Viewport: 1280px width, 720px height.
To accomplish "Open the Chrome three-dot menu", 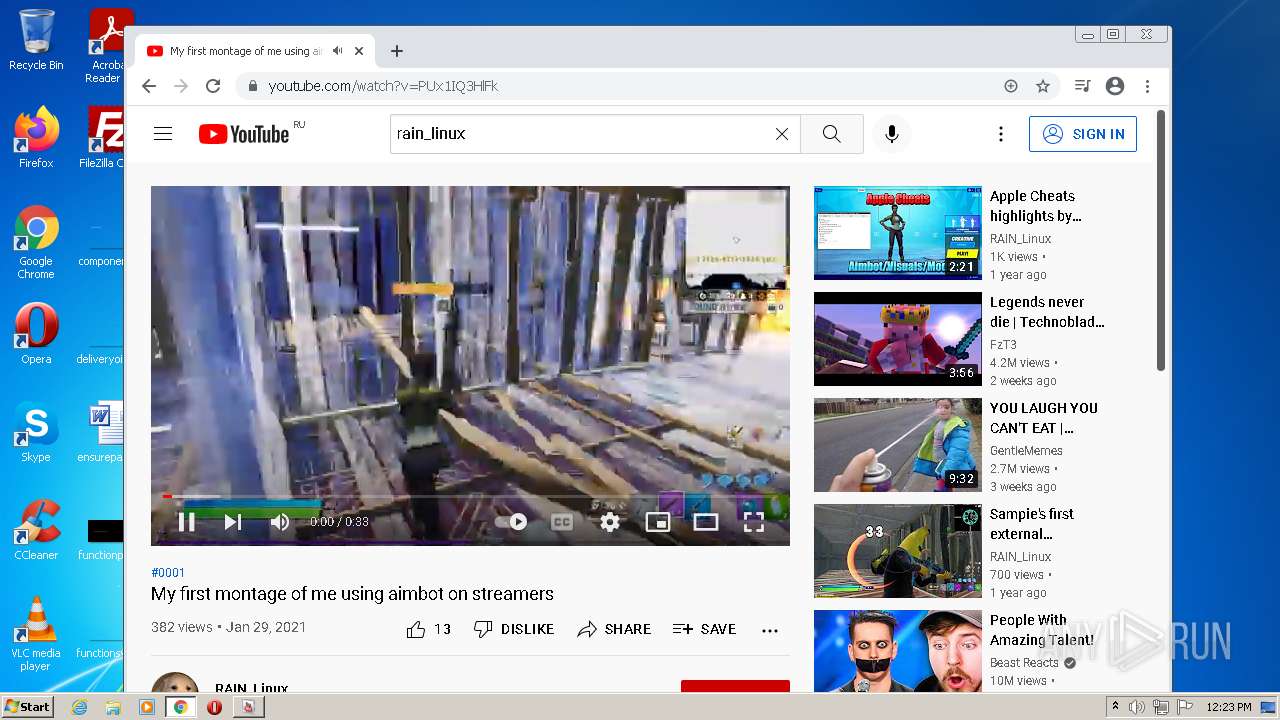I will [x=1148, y=86].
